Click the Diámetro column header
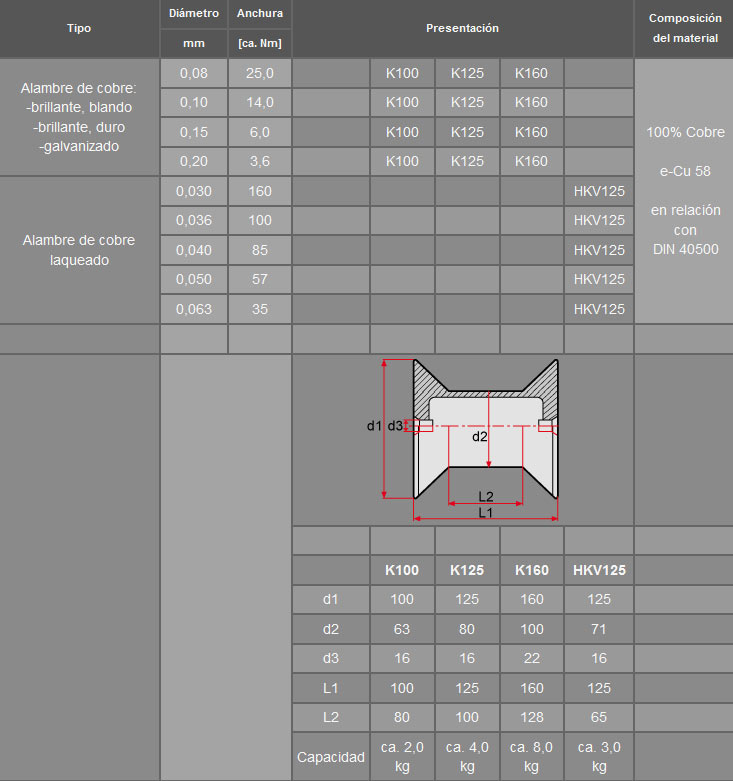The width and height of the screenshot is (733, 781). (x=194, y=13)
